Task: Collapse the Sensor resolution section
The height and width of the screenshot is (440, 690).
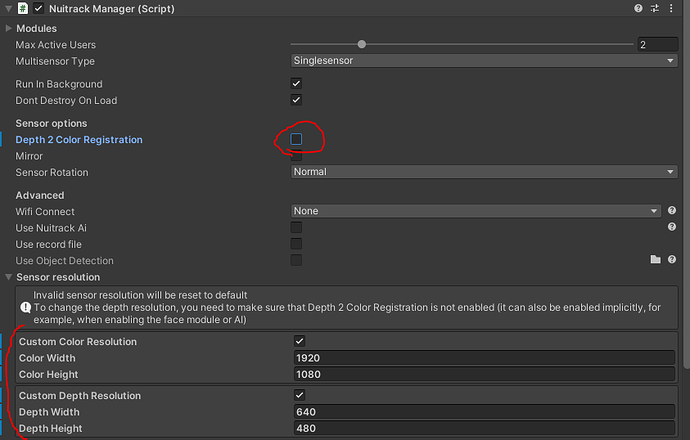Action: coord(8,277)
